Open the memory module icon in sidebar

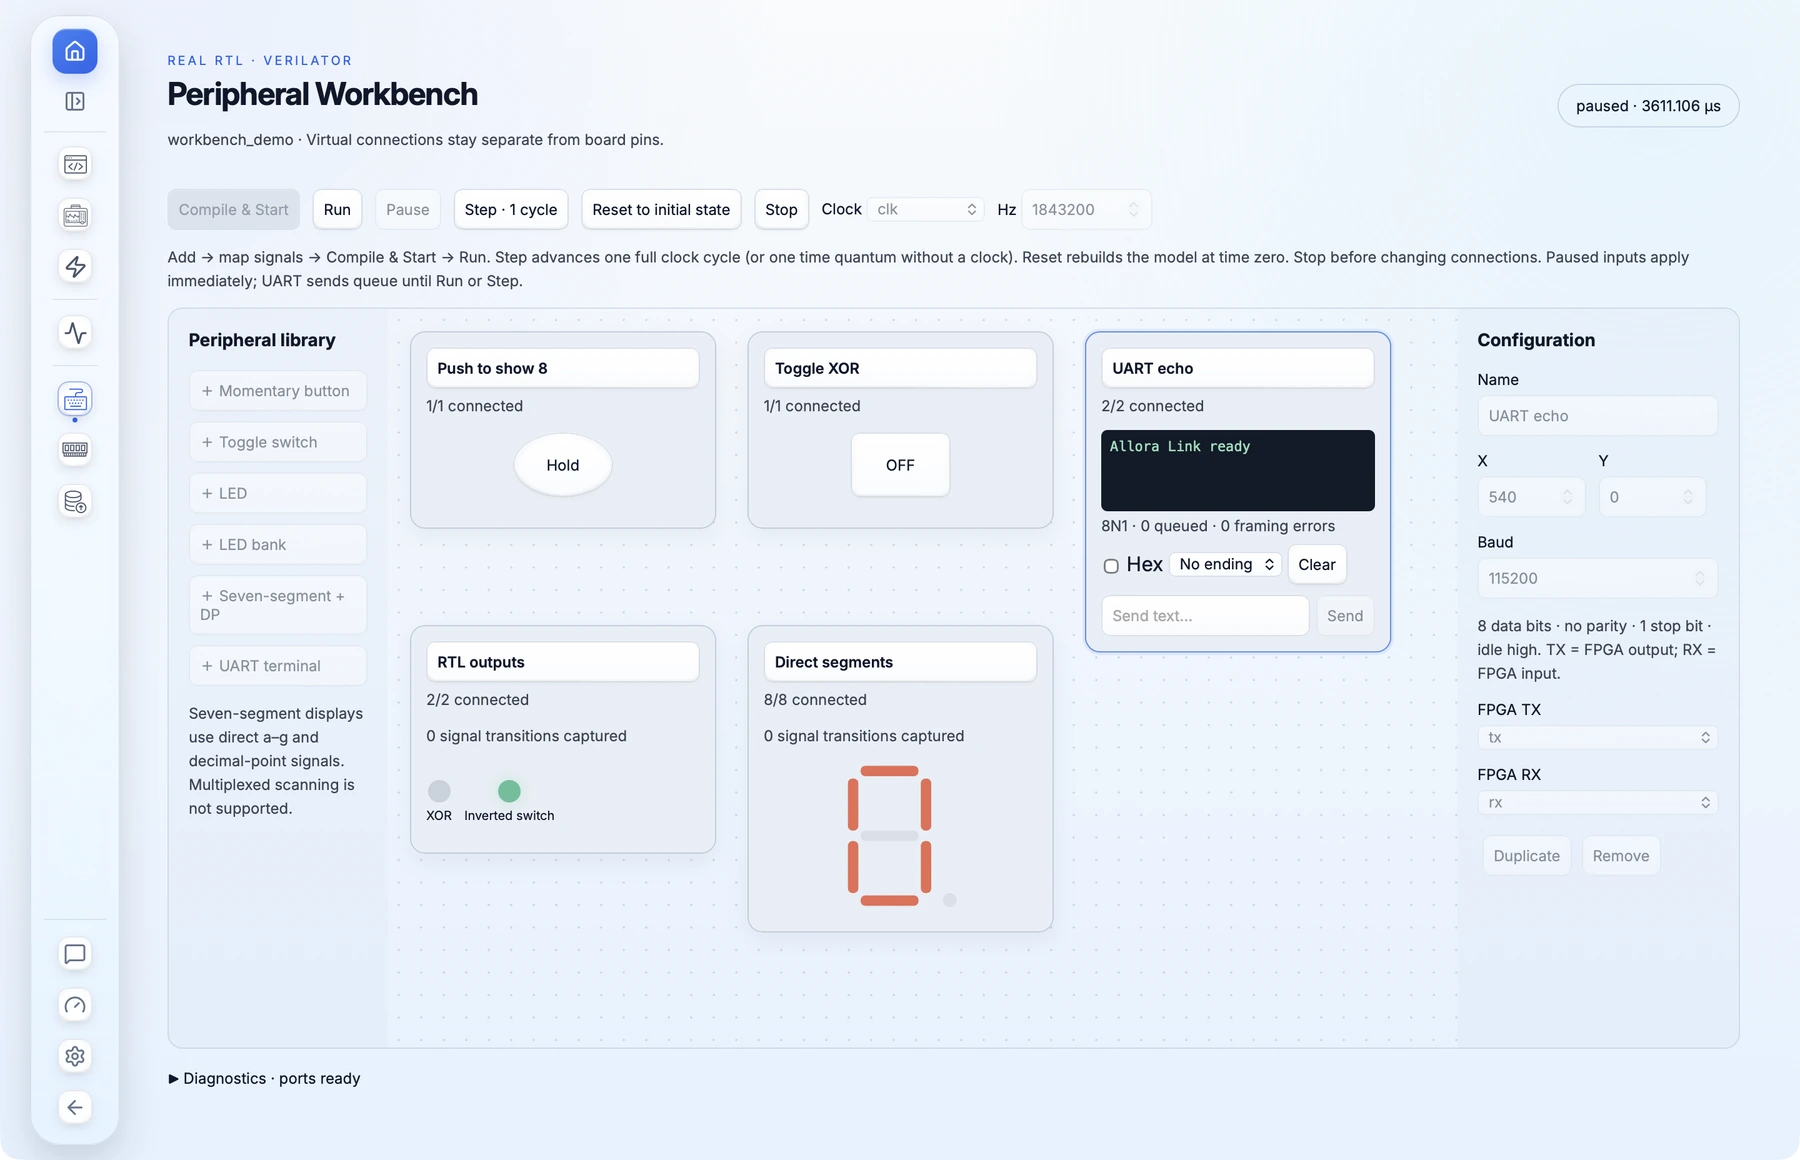pyautogui.click(x=75, y=450)
